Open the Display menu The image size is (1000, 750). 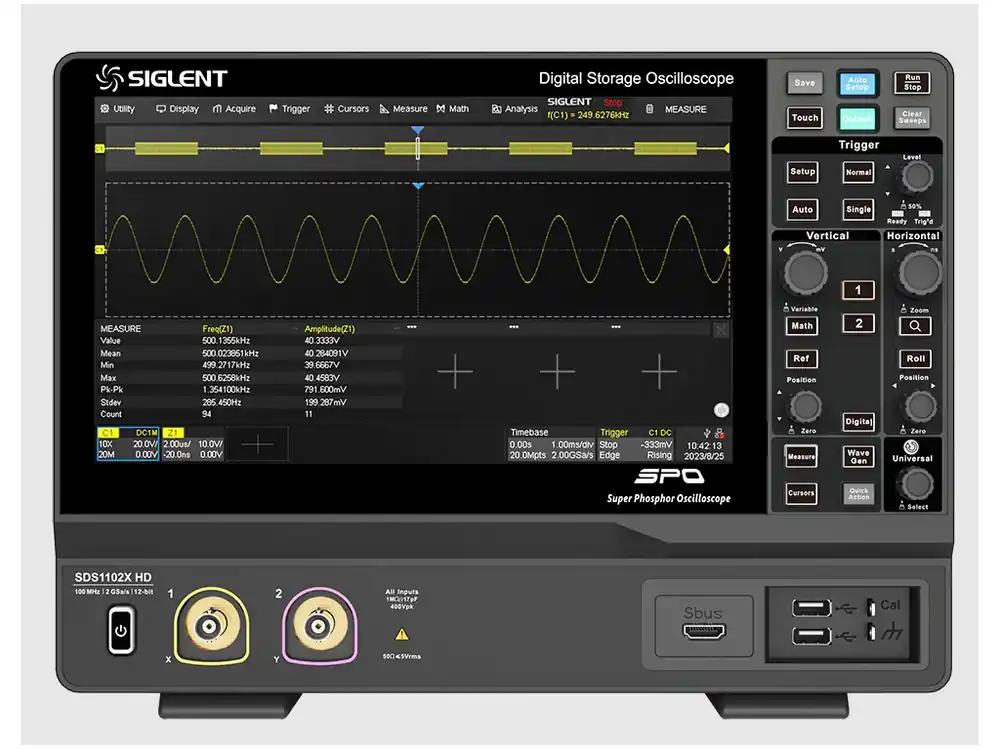coord(177,109)
